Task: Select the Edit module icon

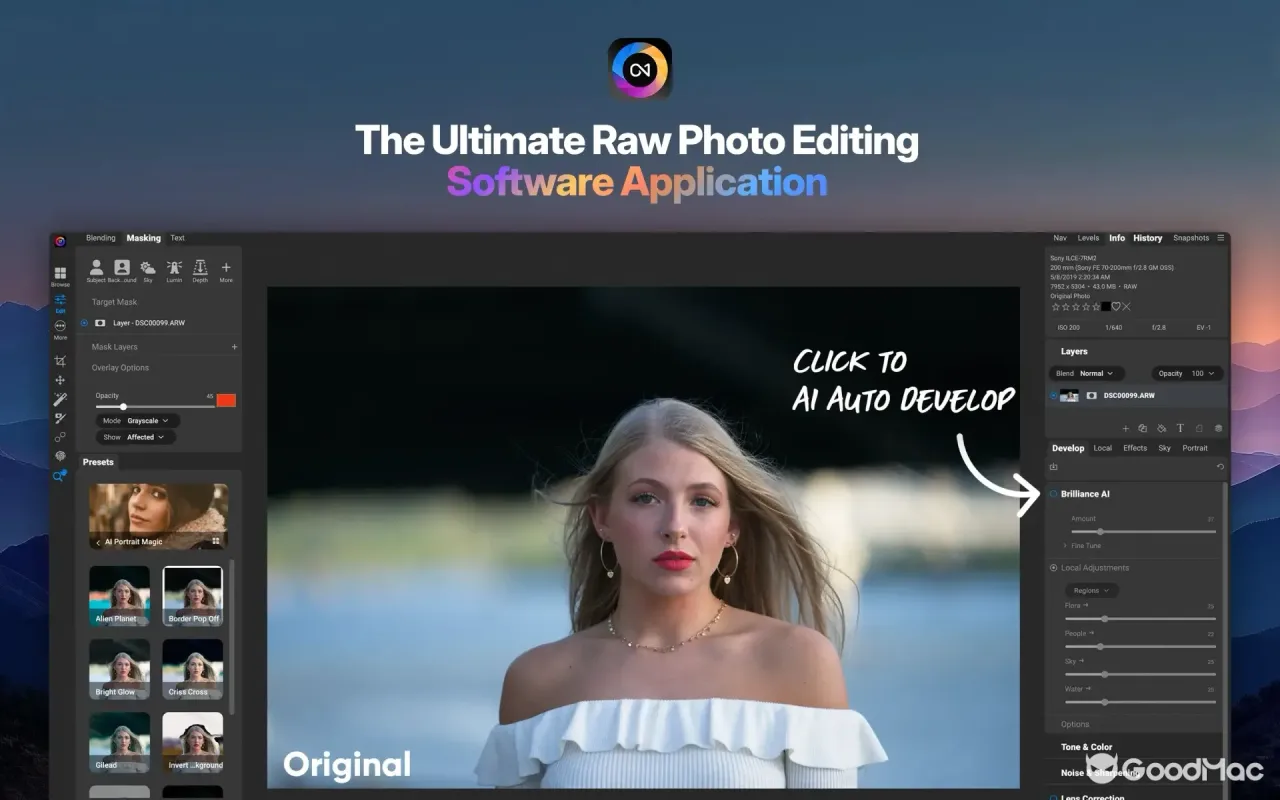Action: pos(60,303)
